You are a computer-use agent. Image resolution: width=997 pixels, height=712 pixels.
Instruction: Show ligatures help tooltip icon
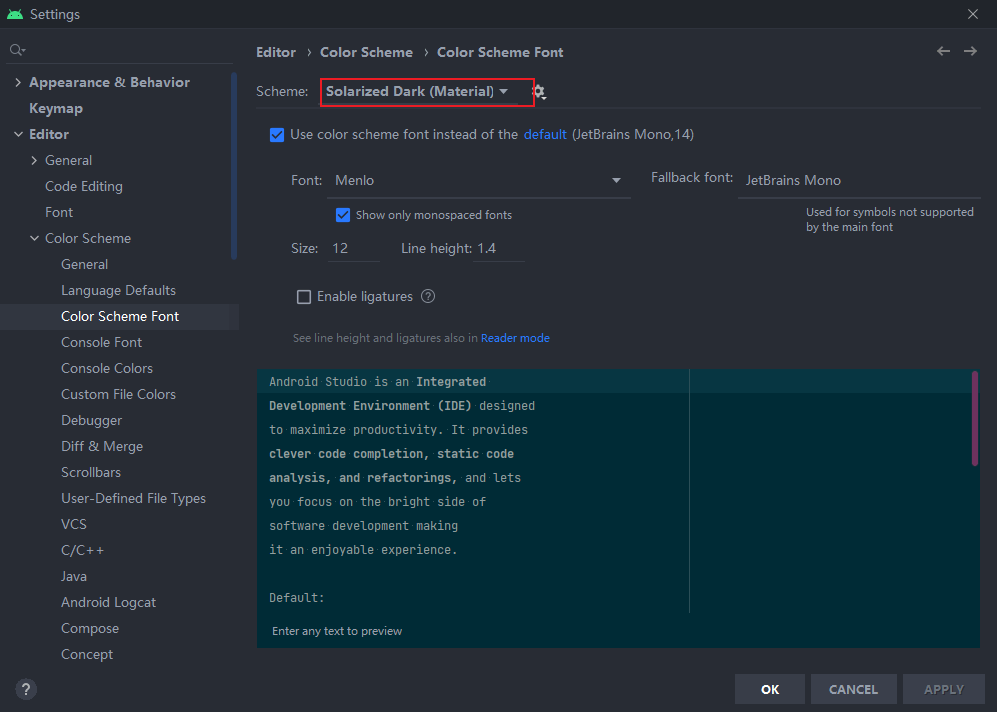click(x=428, y=296)
